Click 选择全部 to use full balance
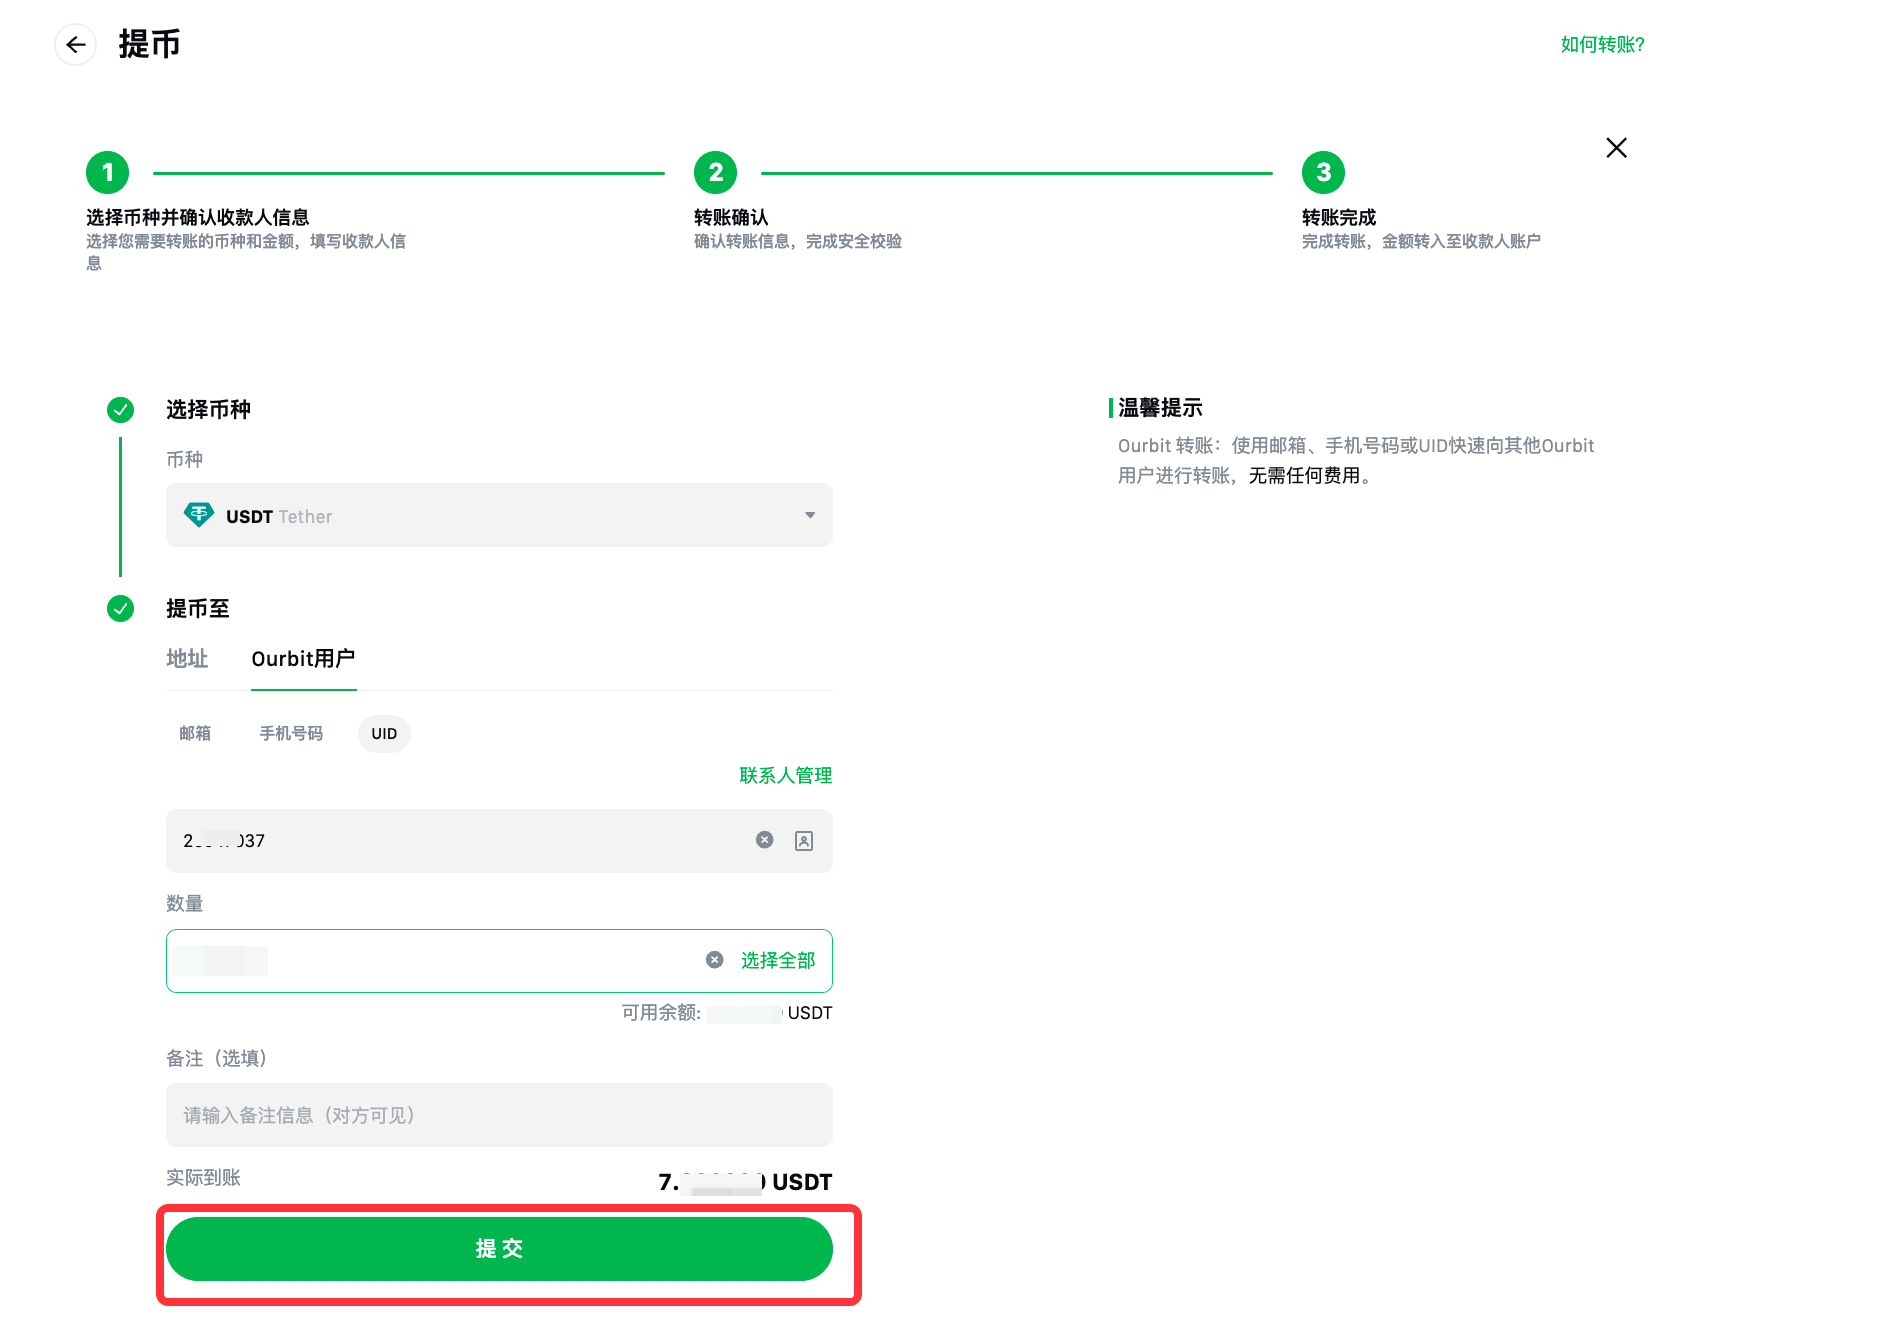 (x=778, y=961)
